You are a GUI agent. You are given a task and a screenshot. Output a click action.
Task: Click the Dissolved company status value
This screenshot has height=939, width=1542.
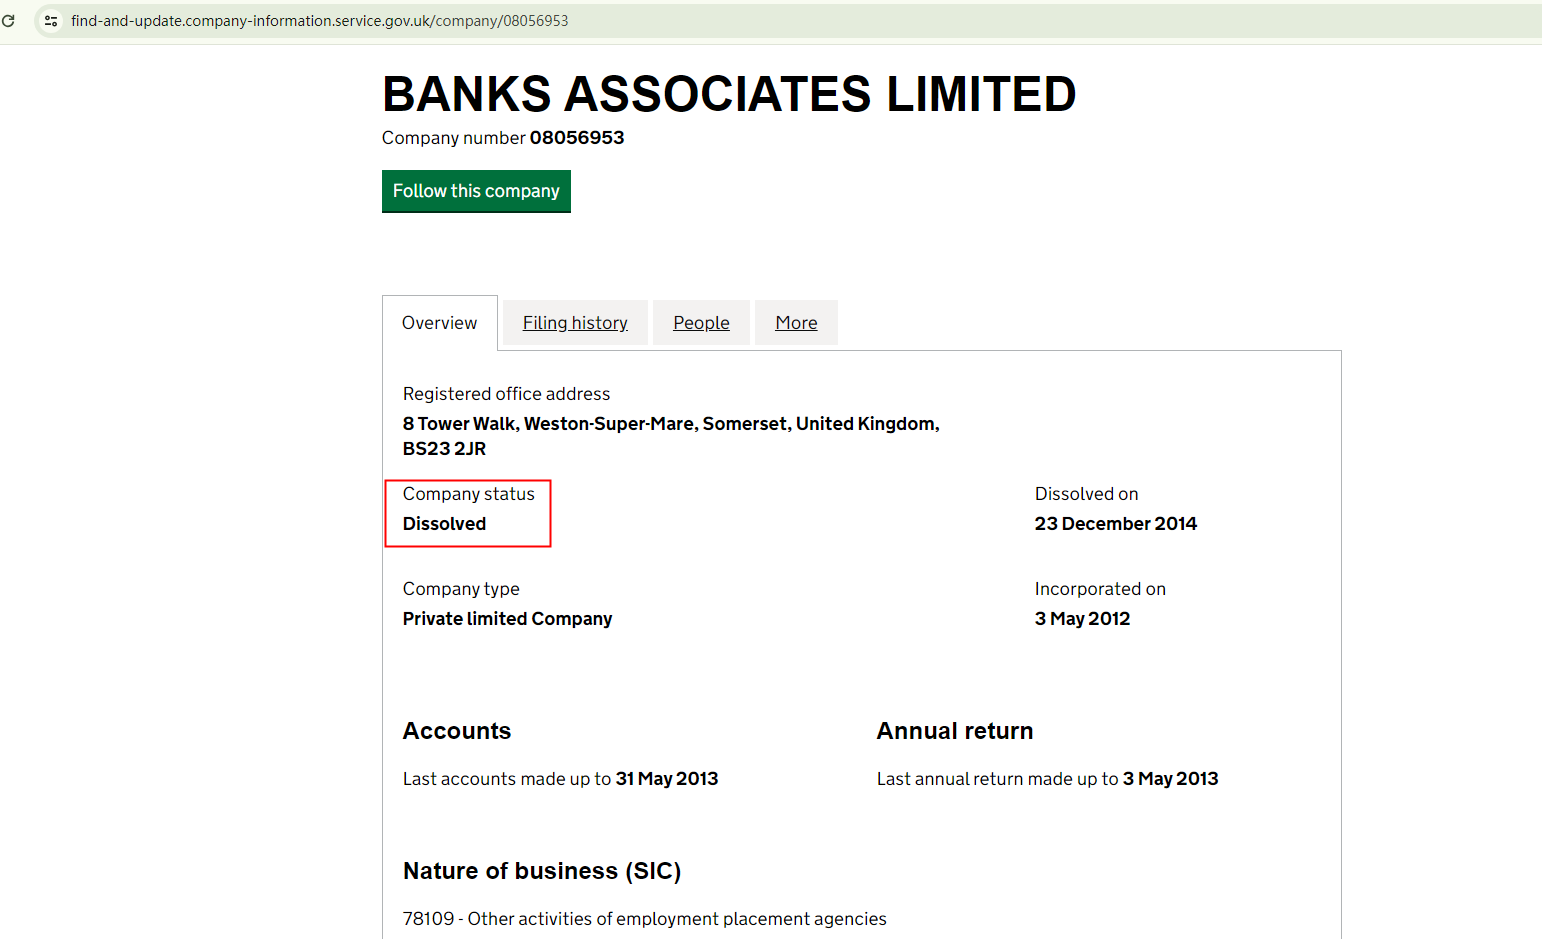[444, 524]
